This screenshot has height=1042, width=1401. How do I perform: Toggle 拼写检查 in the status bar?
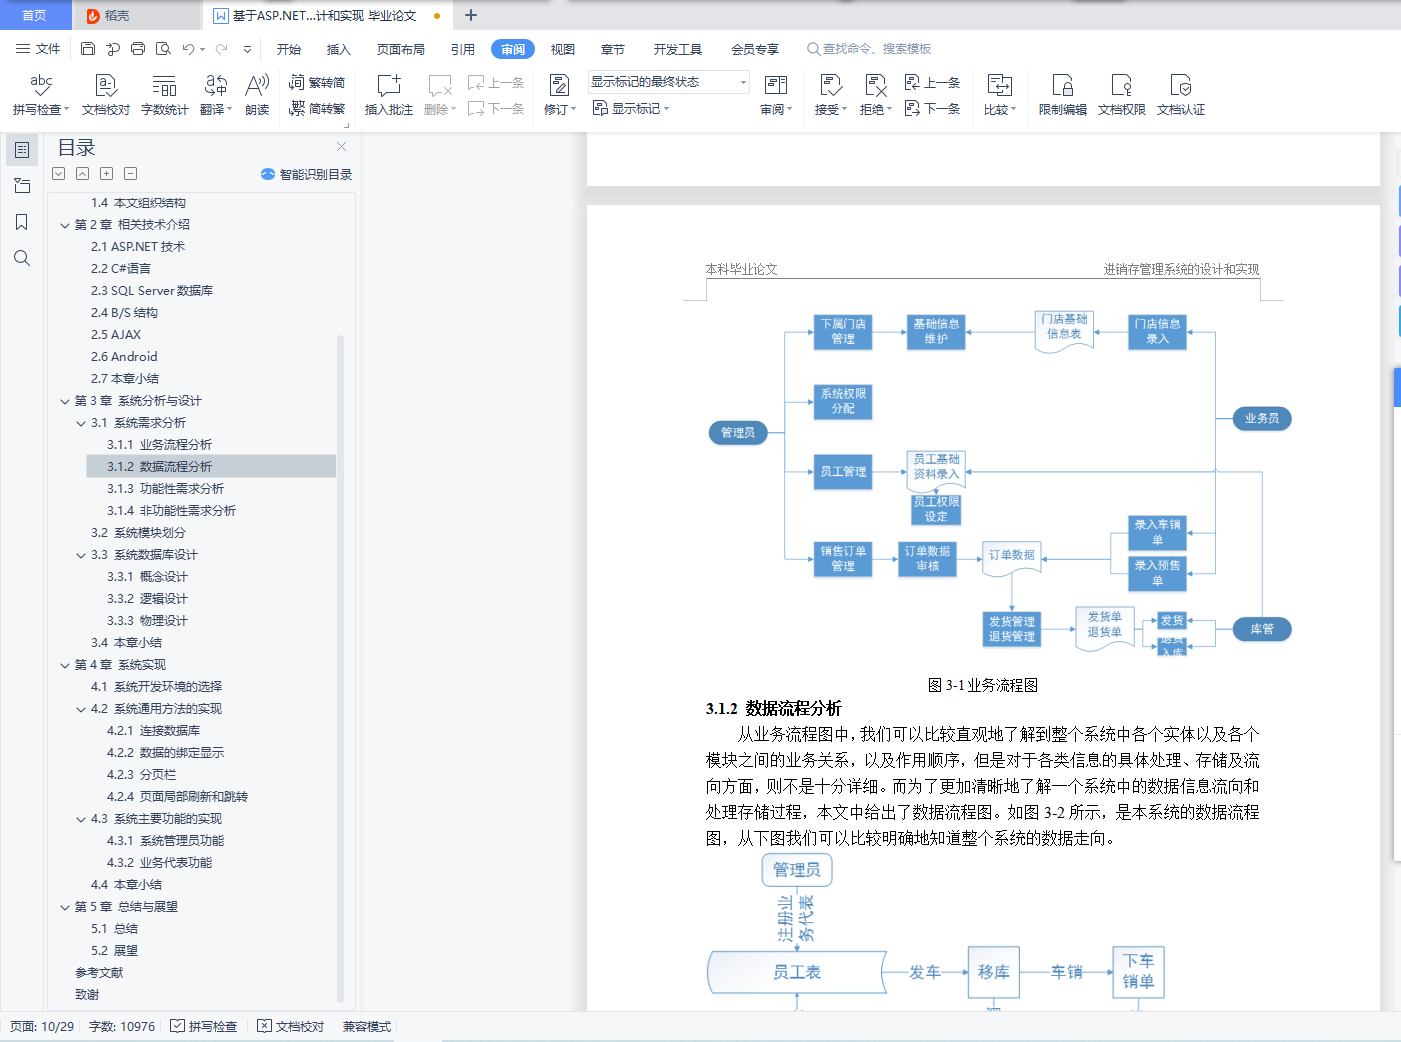point(204,1027)
